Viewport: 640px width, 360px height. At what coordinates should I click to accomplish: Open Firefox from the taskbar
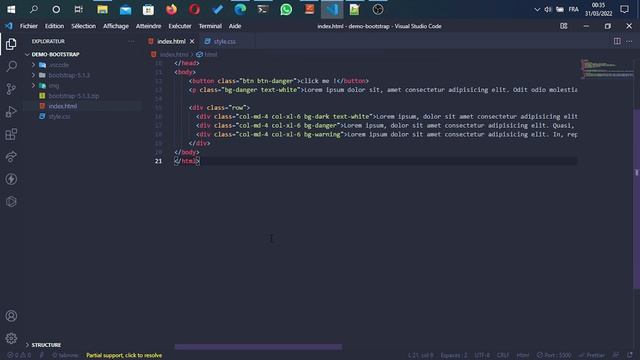(171, 9)
